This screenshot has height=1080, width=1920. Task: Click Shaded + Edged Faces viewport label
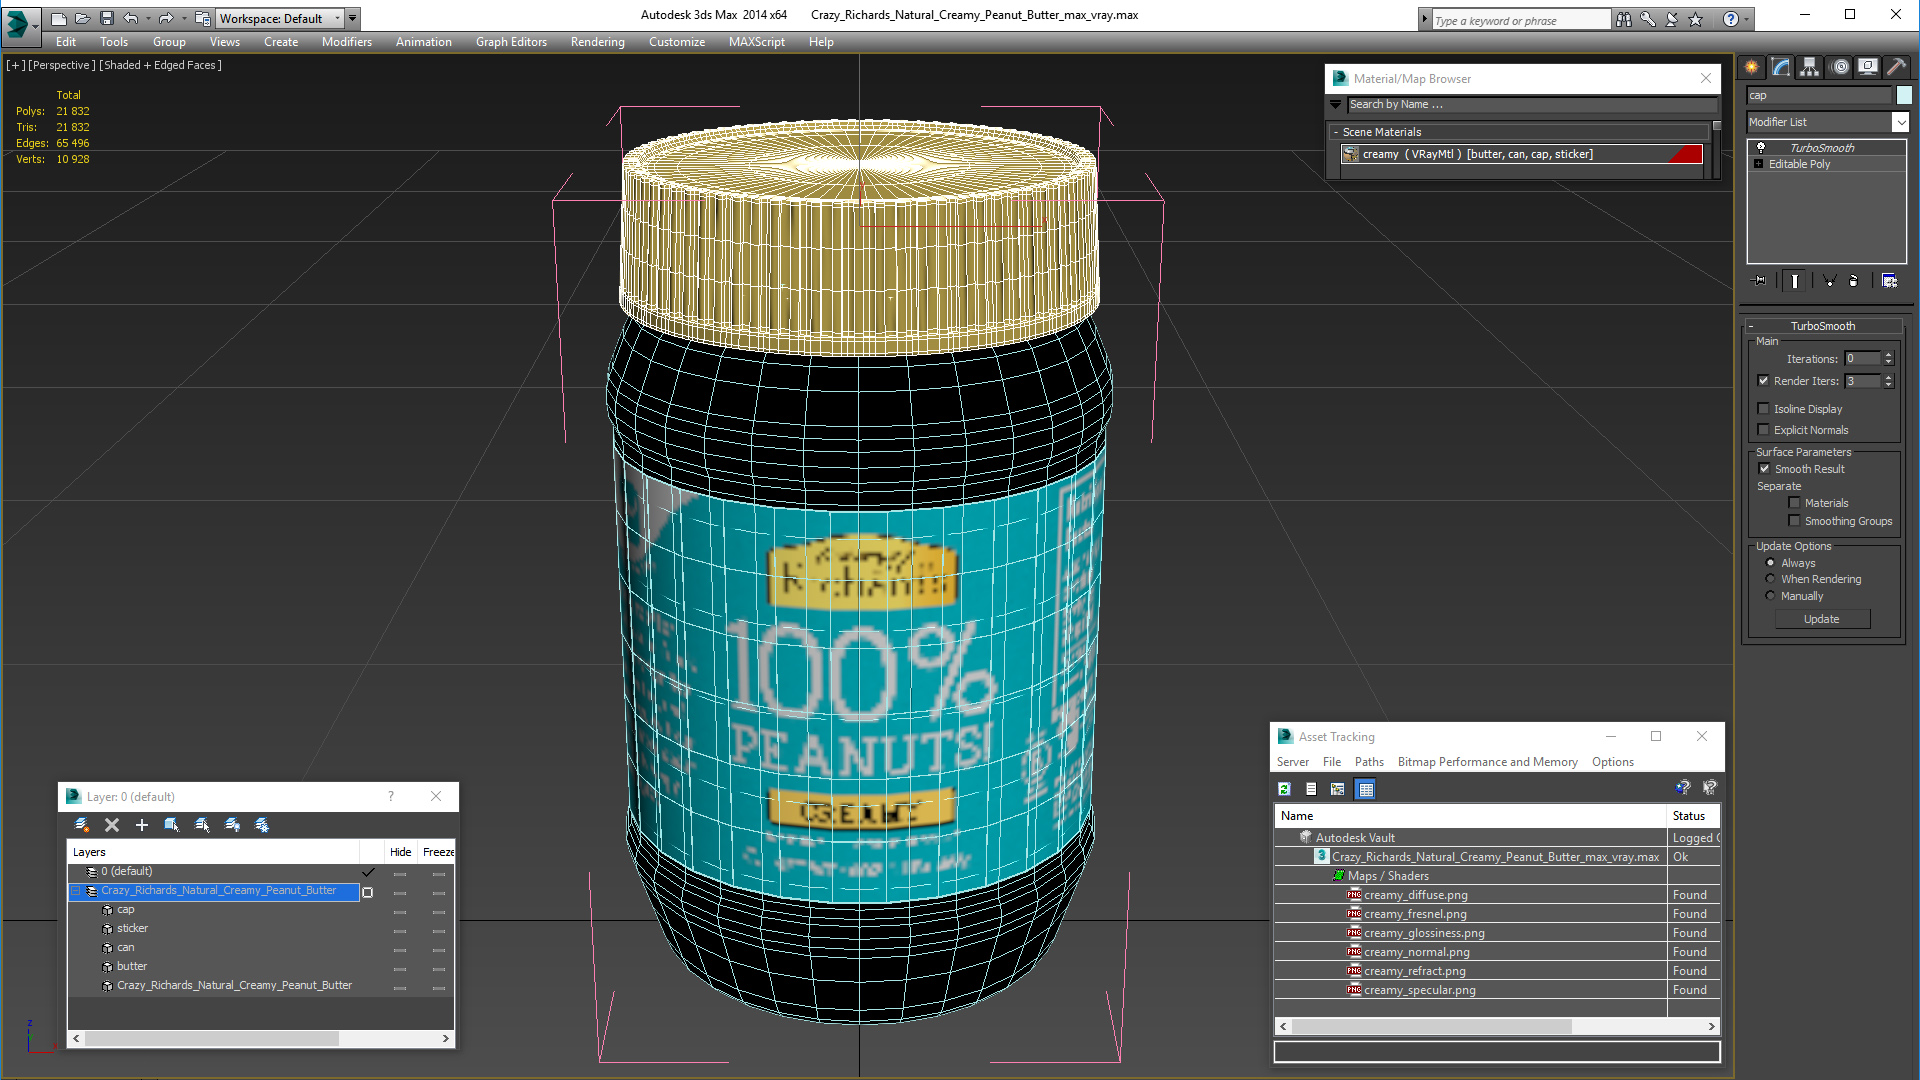[x=160, y=65]
